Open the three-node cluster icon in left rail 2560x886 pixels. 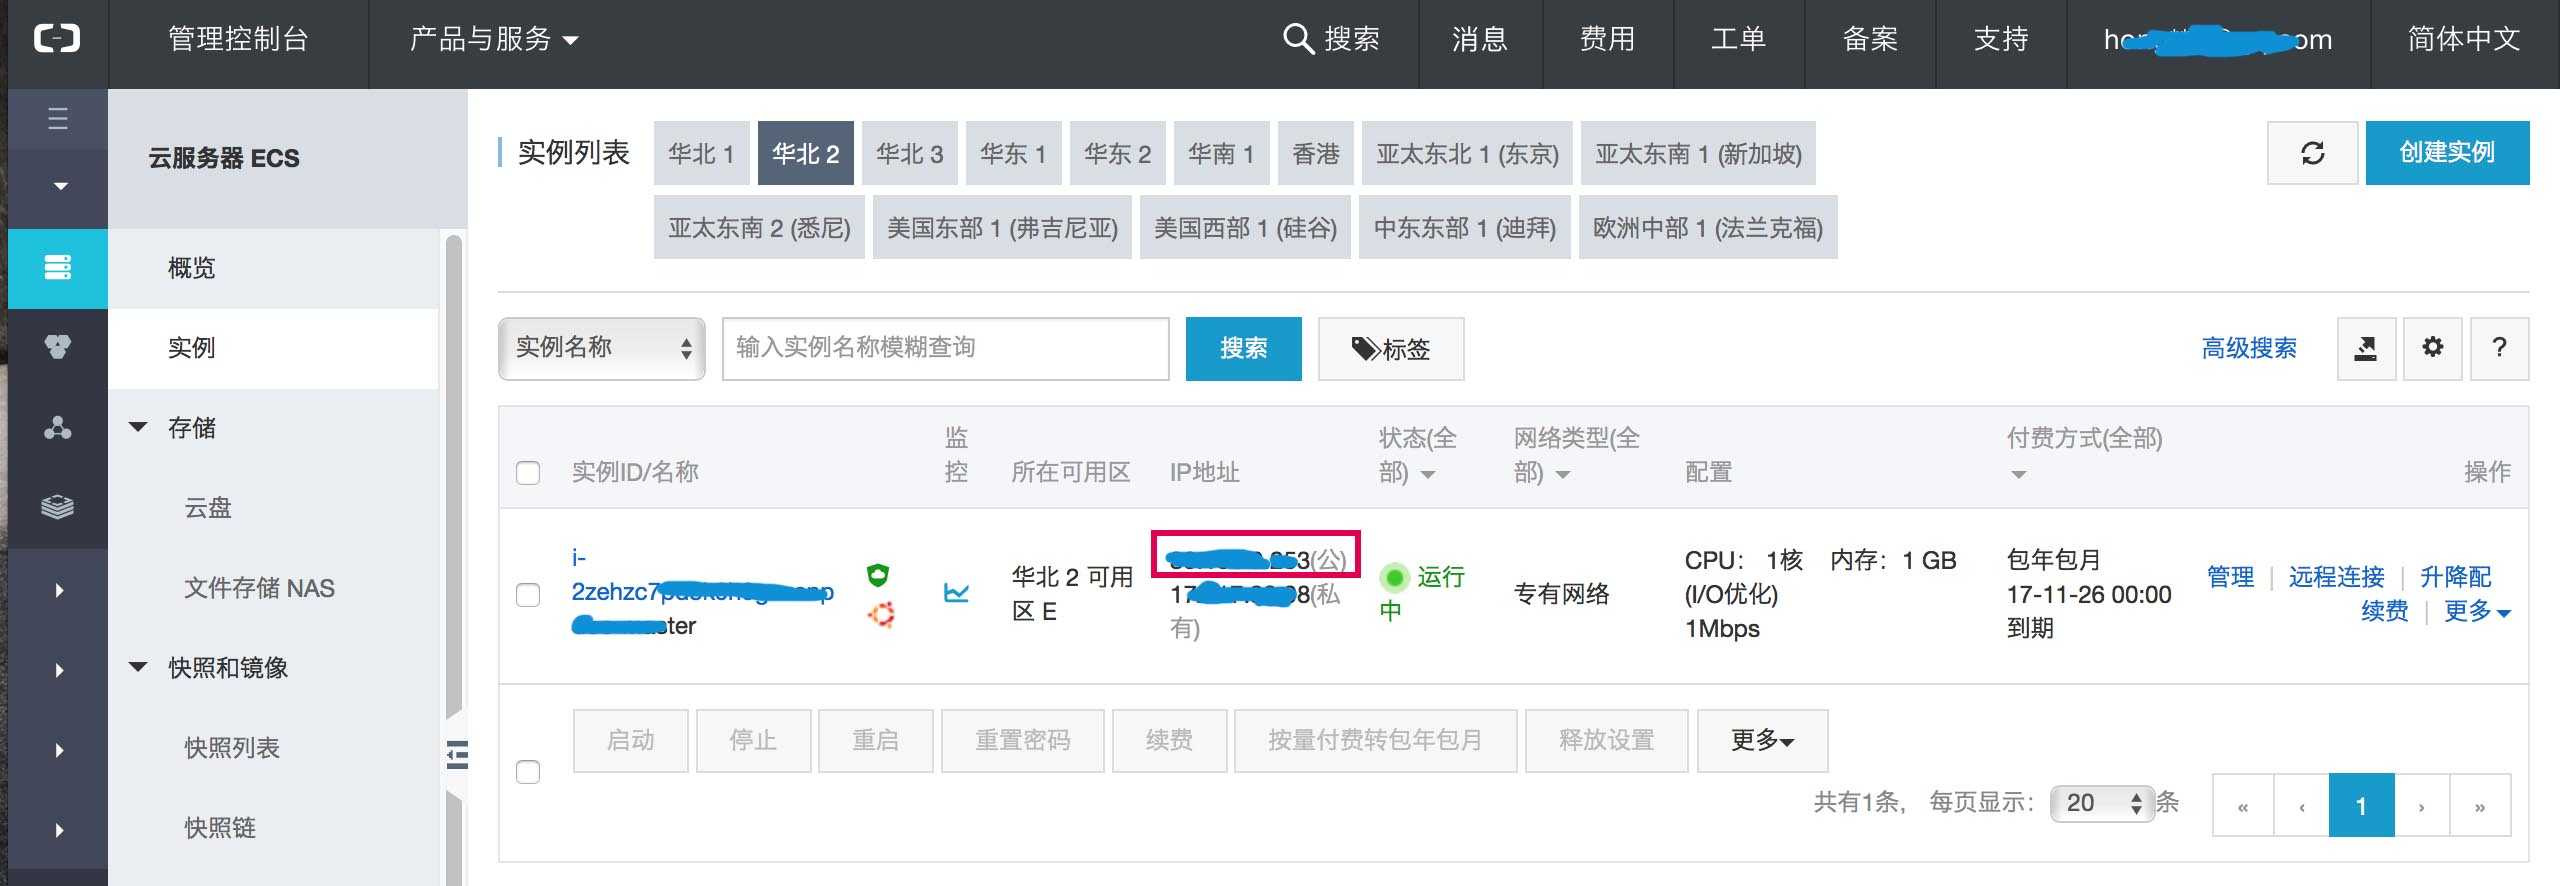pyautogui.click(x=58, y=428)
